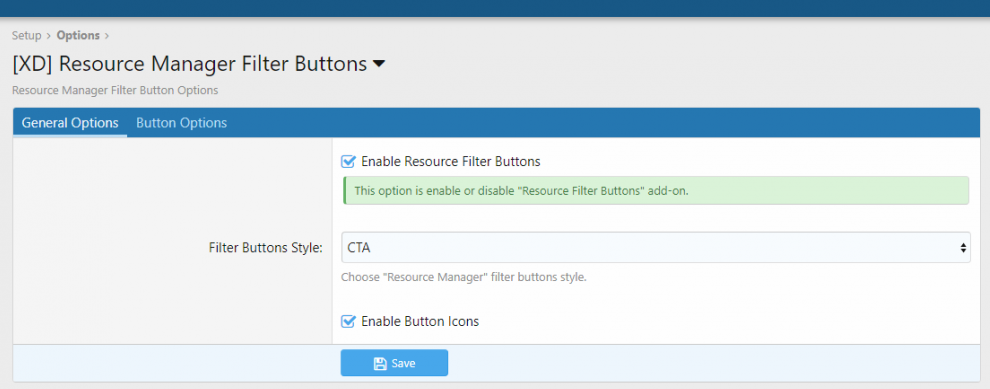Select the General Options tab
The image size is (990, 389).
click(70, 123)
